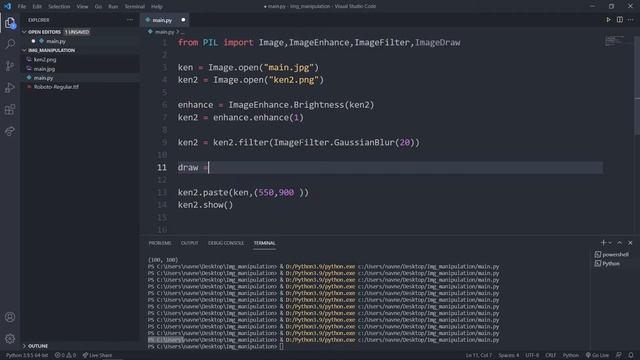Open editor More Actions ellipsis

(631, 20)
